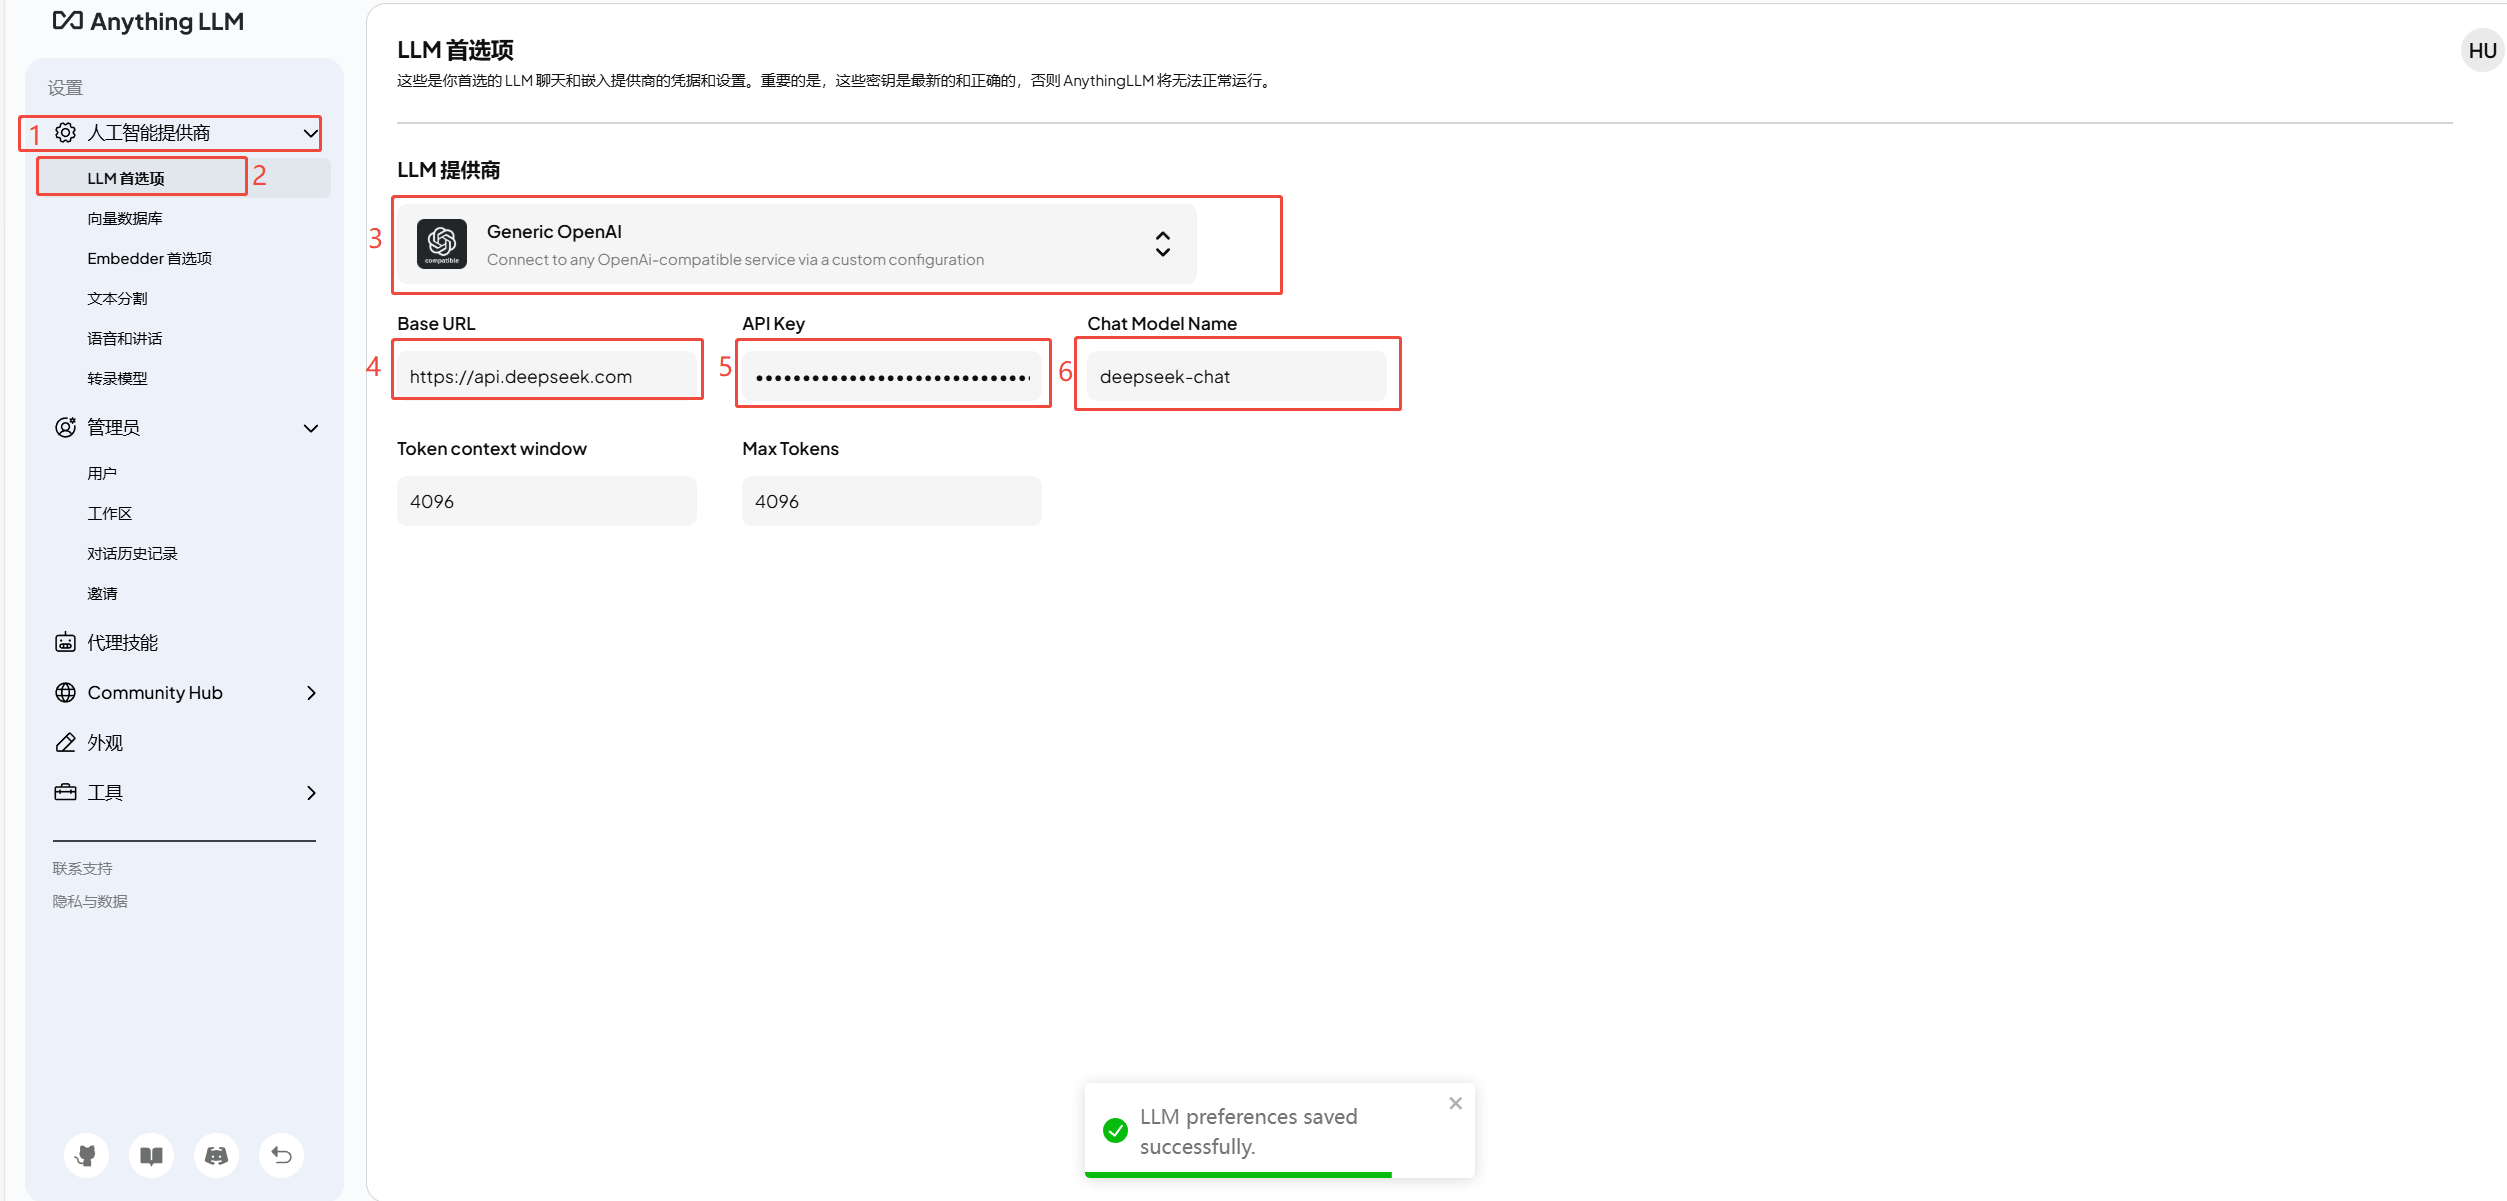Click the 管理员 user-gear icon
2507x1201 pixels.
point(65,427)
